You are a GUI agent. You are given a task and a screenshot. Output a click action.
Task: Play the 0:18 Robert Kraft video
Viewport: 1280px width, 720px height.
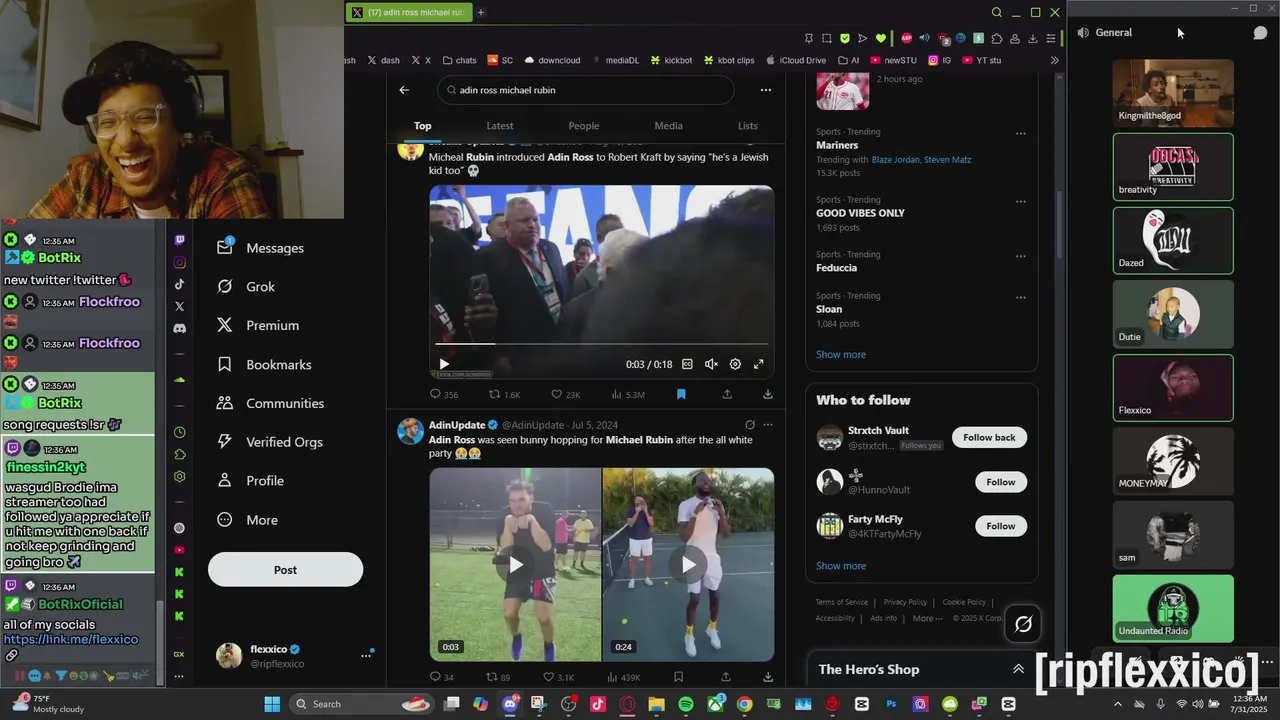(444, 364)
